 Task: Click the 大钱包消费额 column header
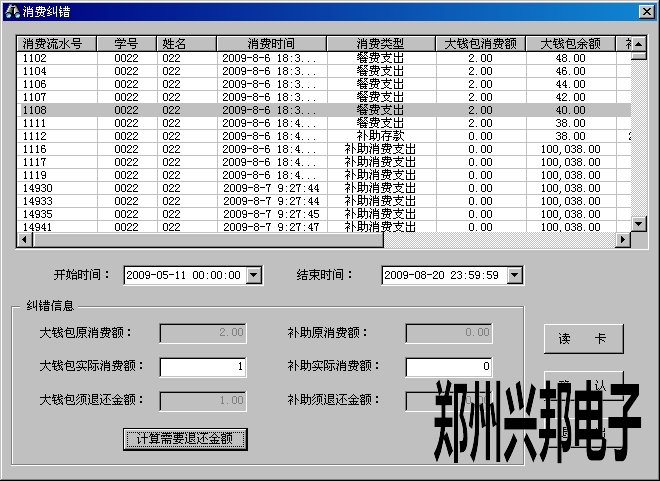479,44
